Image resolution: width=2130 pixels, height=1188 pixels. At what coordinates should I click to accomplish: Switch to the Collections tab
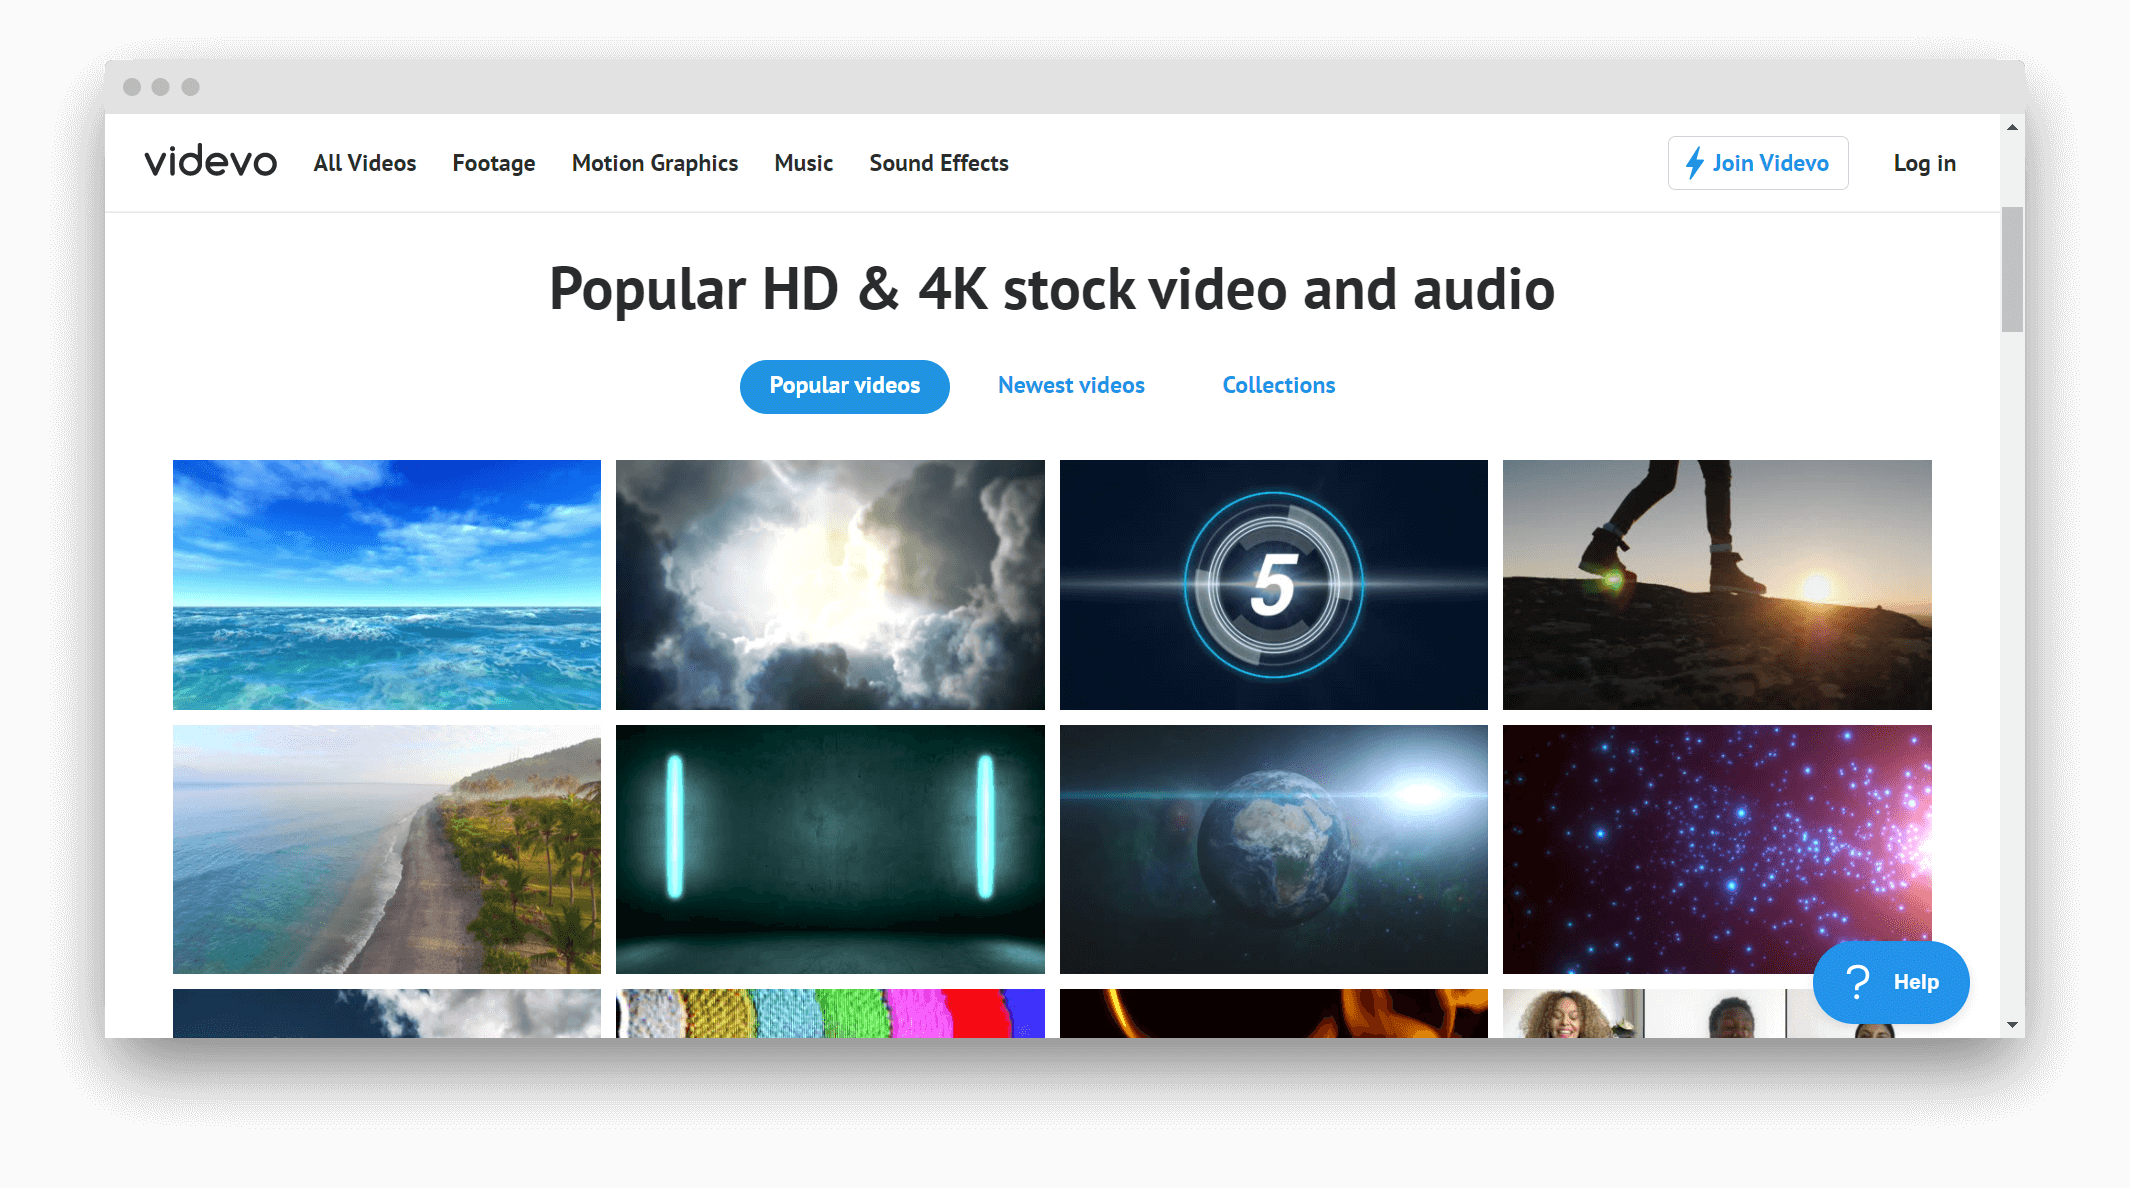(x=1278, y=386)
